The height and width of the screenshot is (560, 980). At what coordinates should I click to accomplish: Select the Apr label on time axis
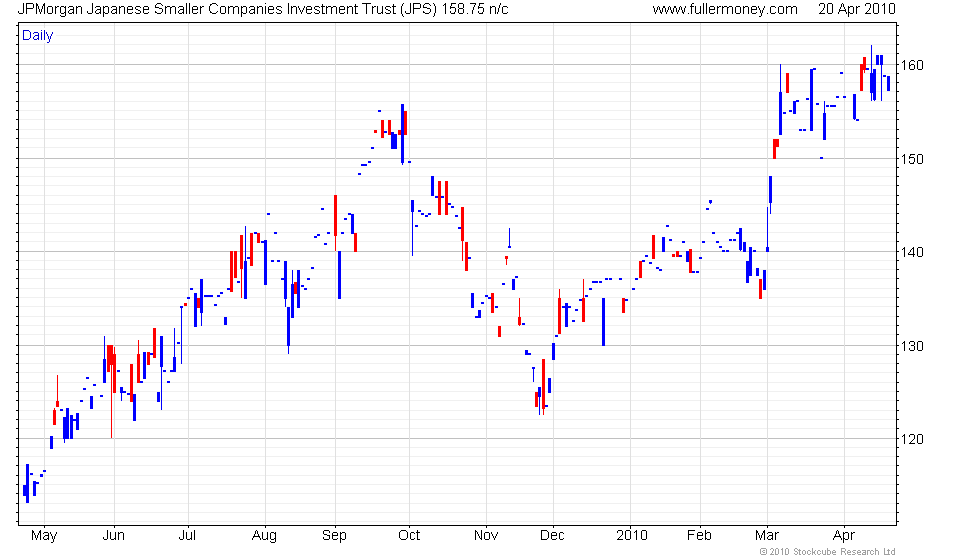(x=844, y=536)
